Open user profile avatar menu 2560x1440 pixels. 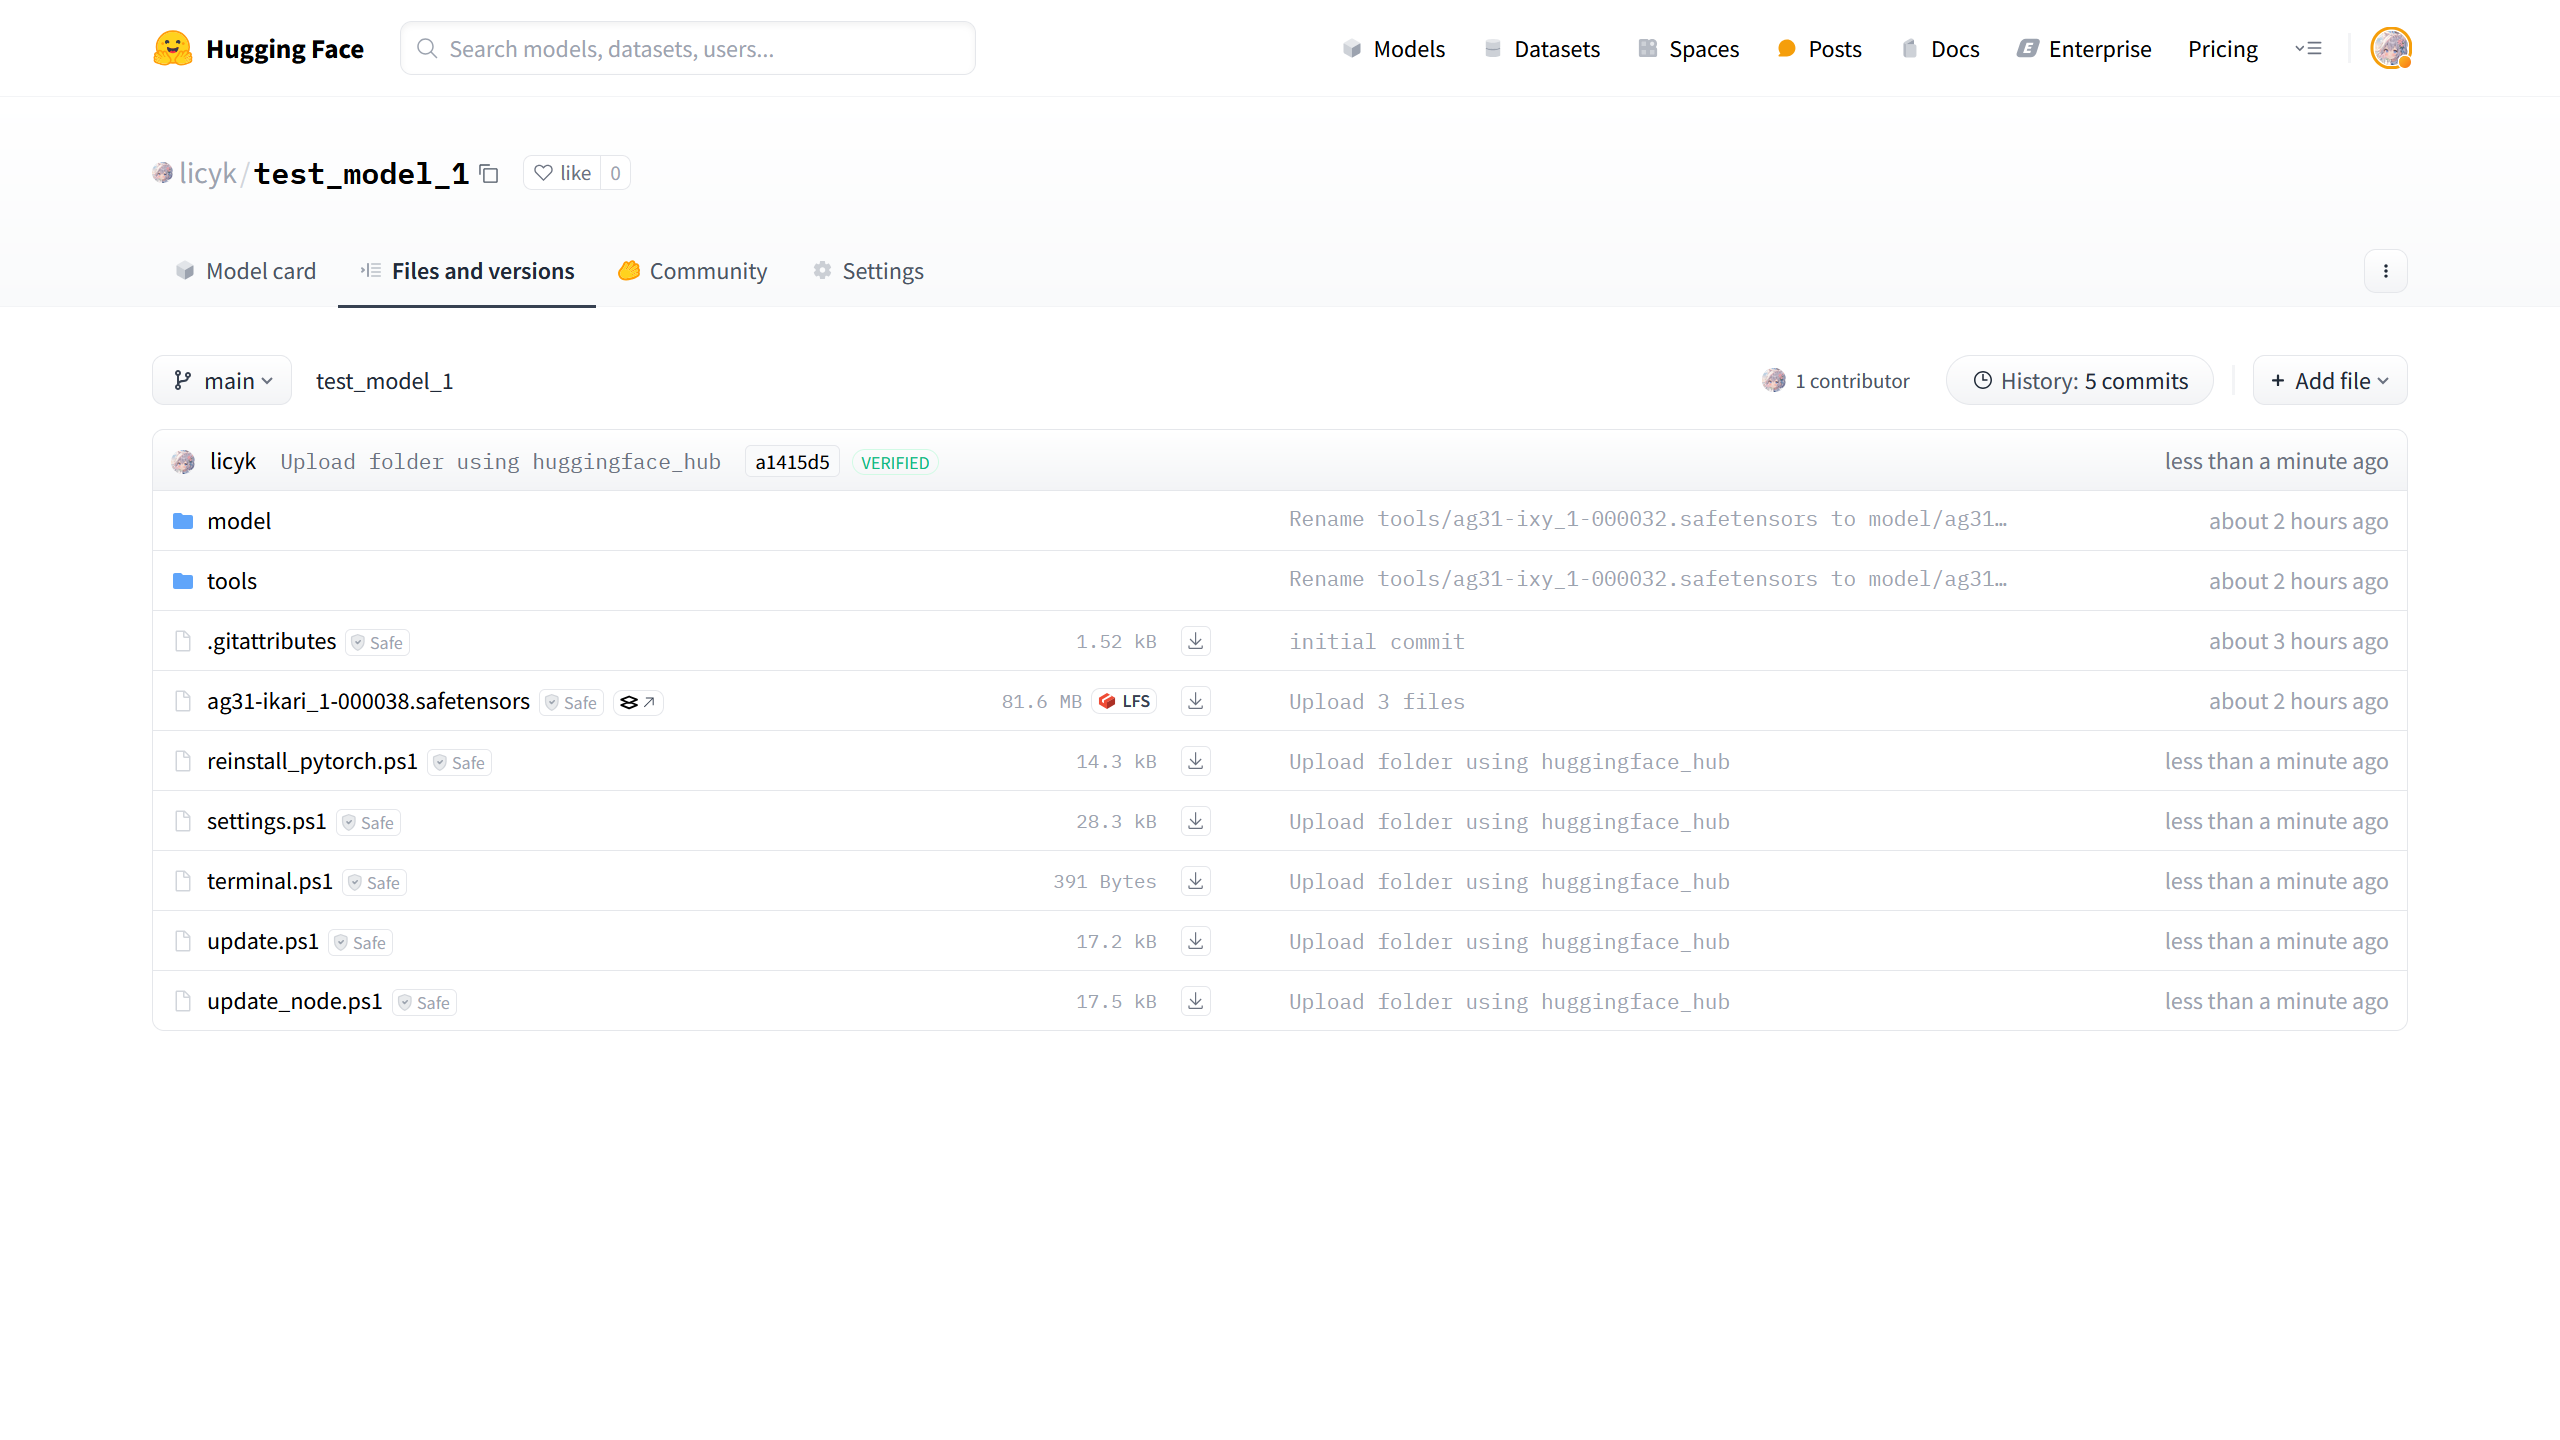[2390, 48]
